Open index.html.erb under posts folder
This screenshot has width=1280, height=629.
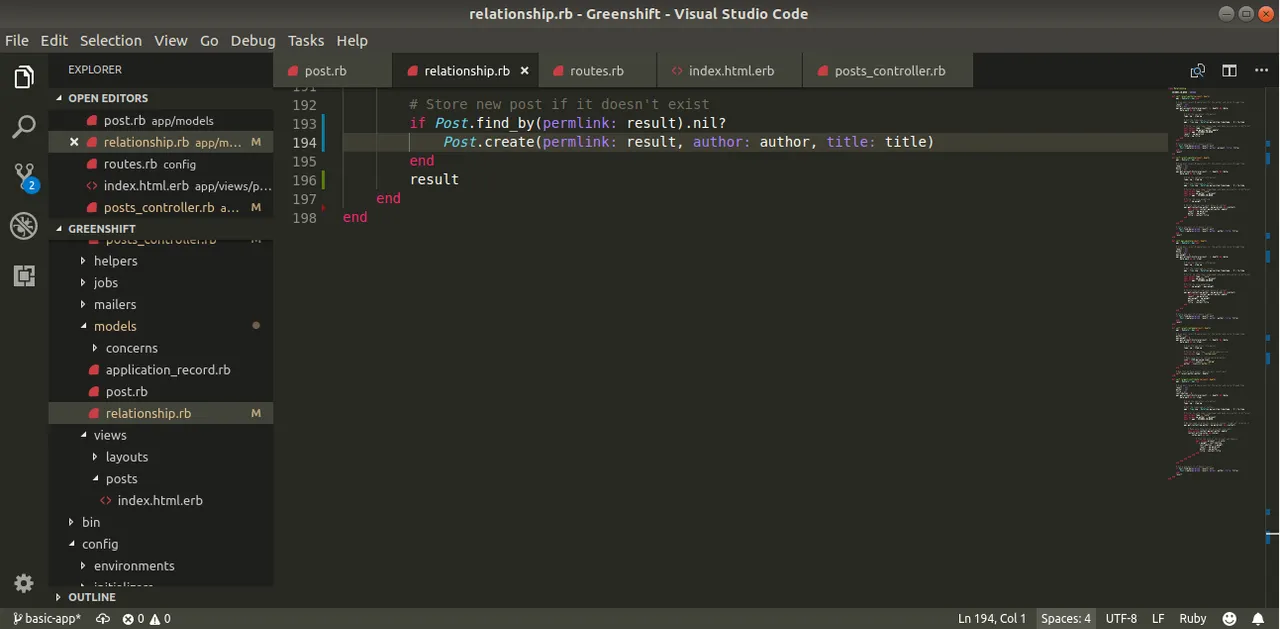pyautogui.click(x=160, y=501)
